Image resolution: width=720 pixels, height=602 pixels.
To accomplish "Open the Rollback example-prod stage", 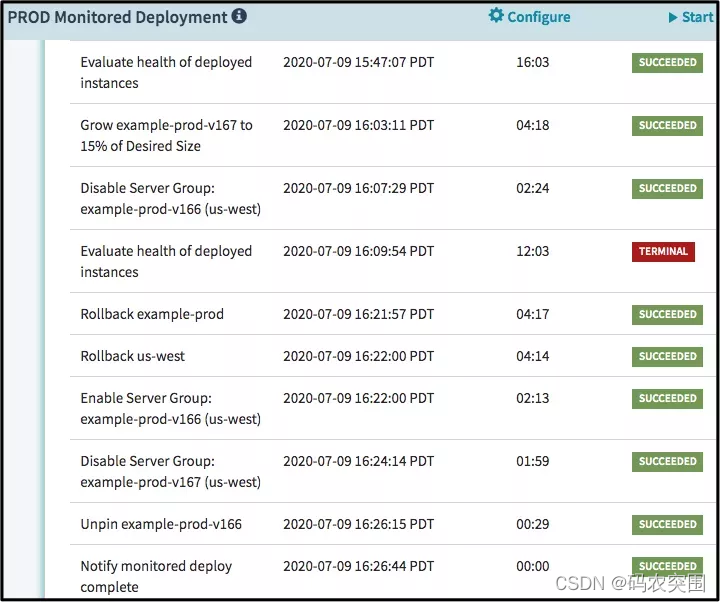I will coord(392,314).
